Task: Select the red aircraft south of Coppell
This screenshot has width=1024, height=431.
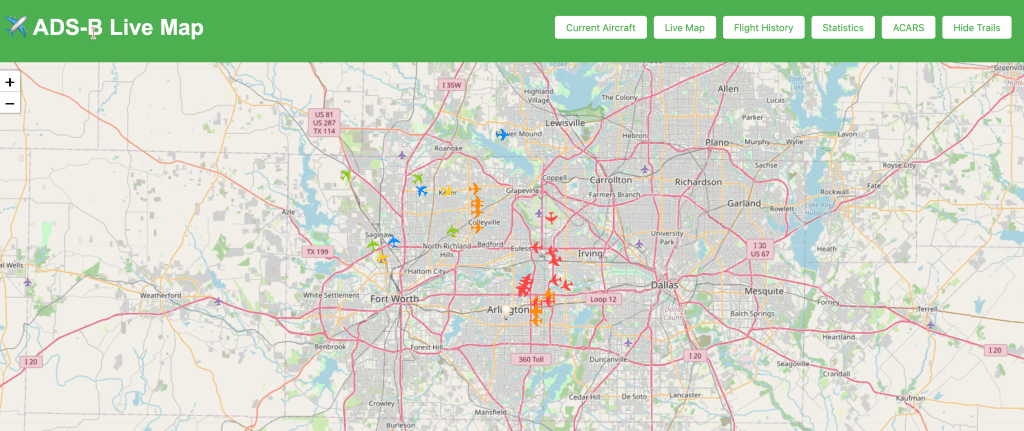Action: tap(552, 218)
